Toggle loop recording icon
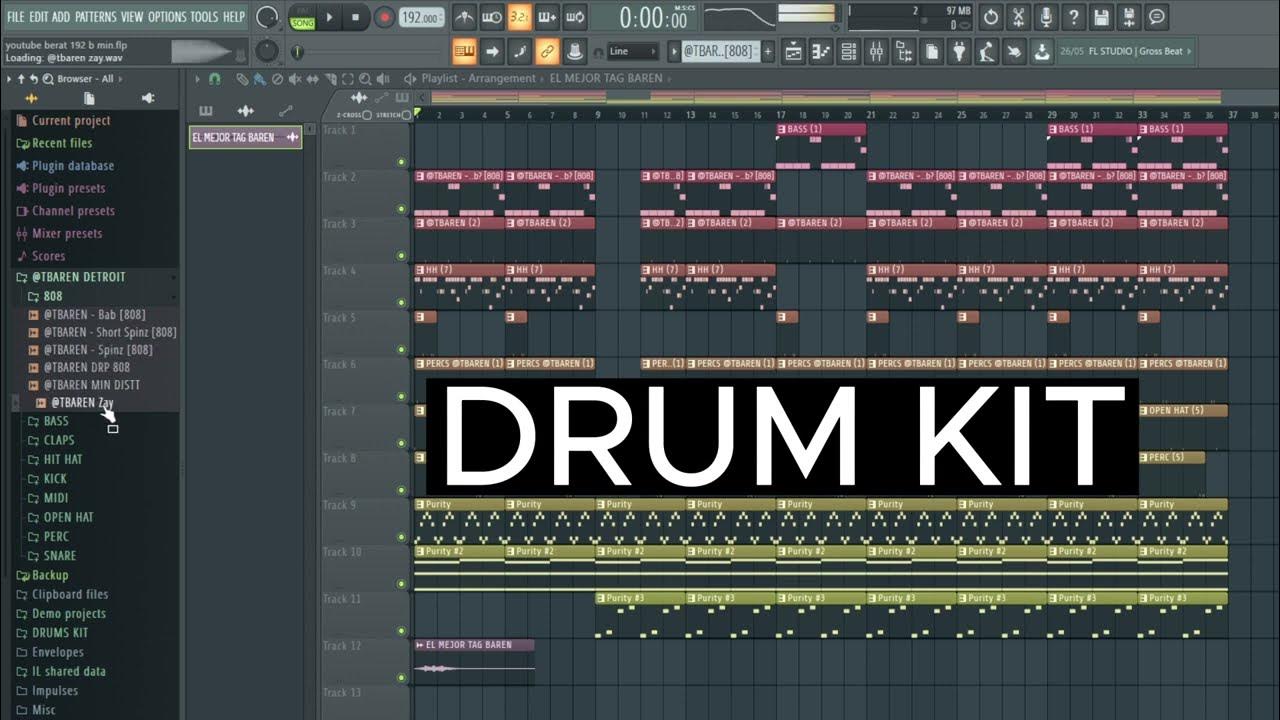This screenshot has height=720, width=1280. pyautogui.click(x=575, y=17)
